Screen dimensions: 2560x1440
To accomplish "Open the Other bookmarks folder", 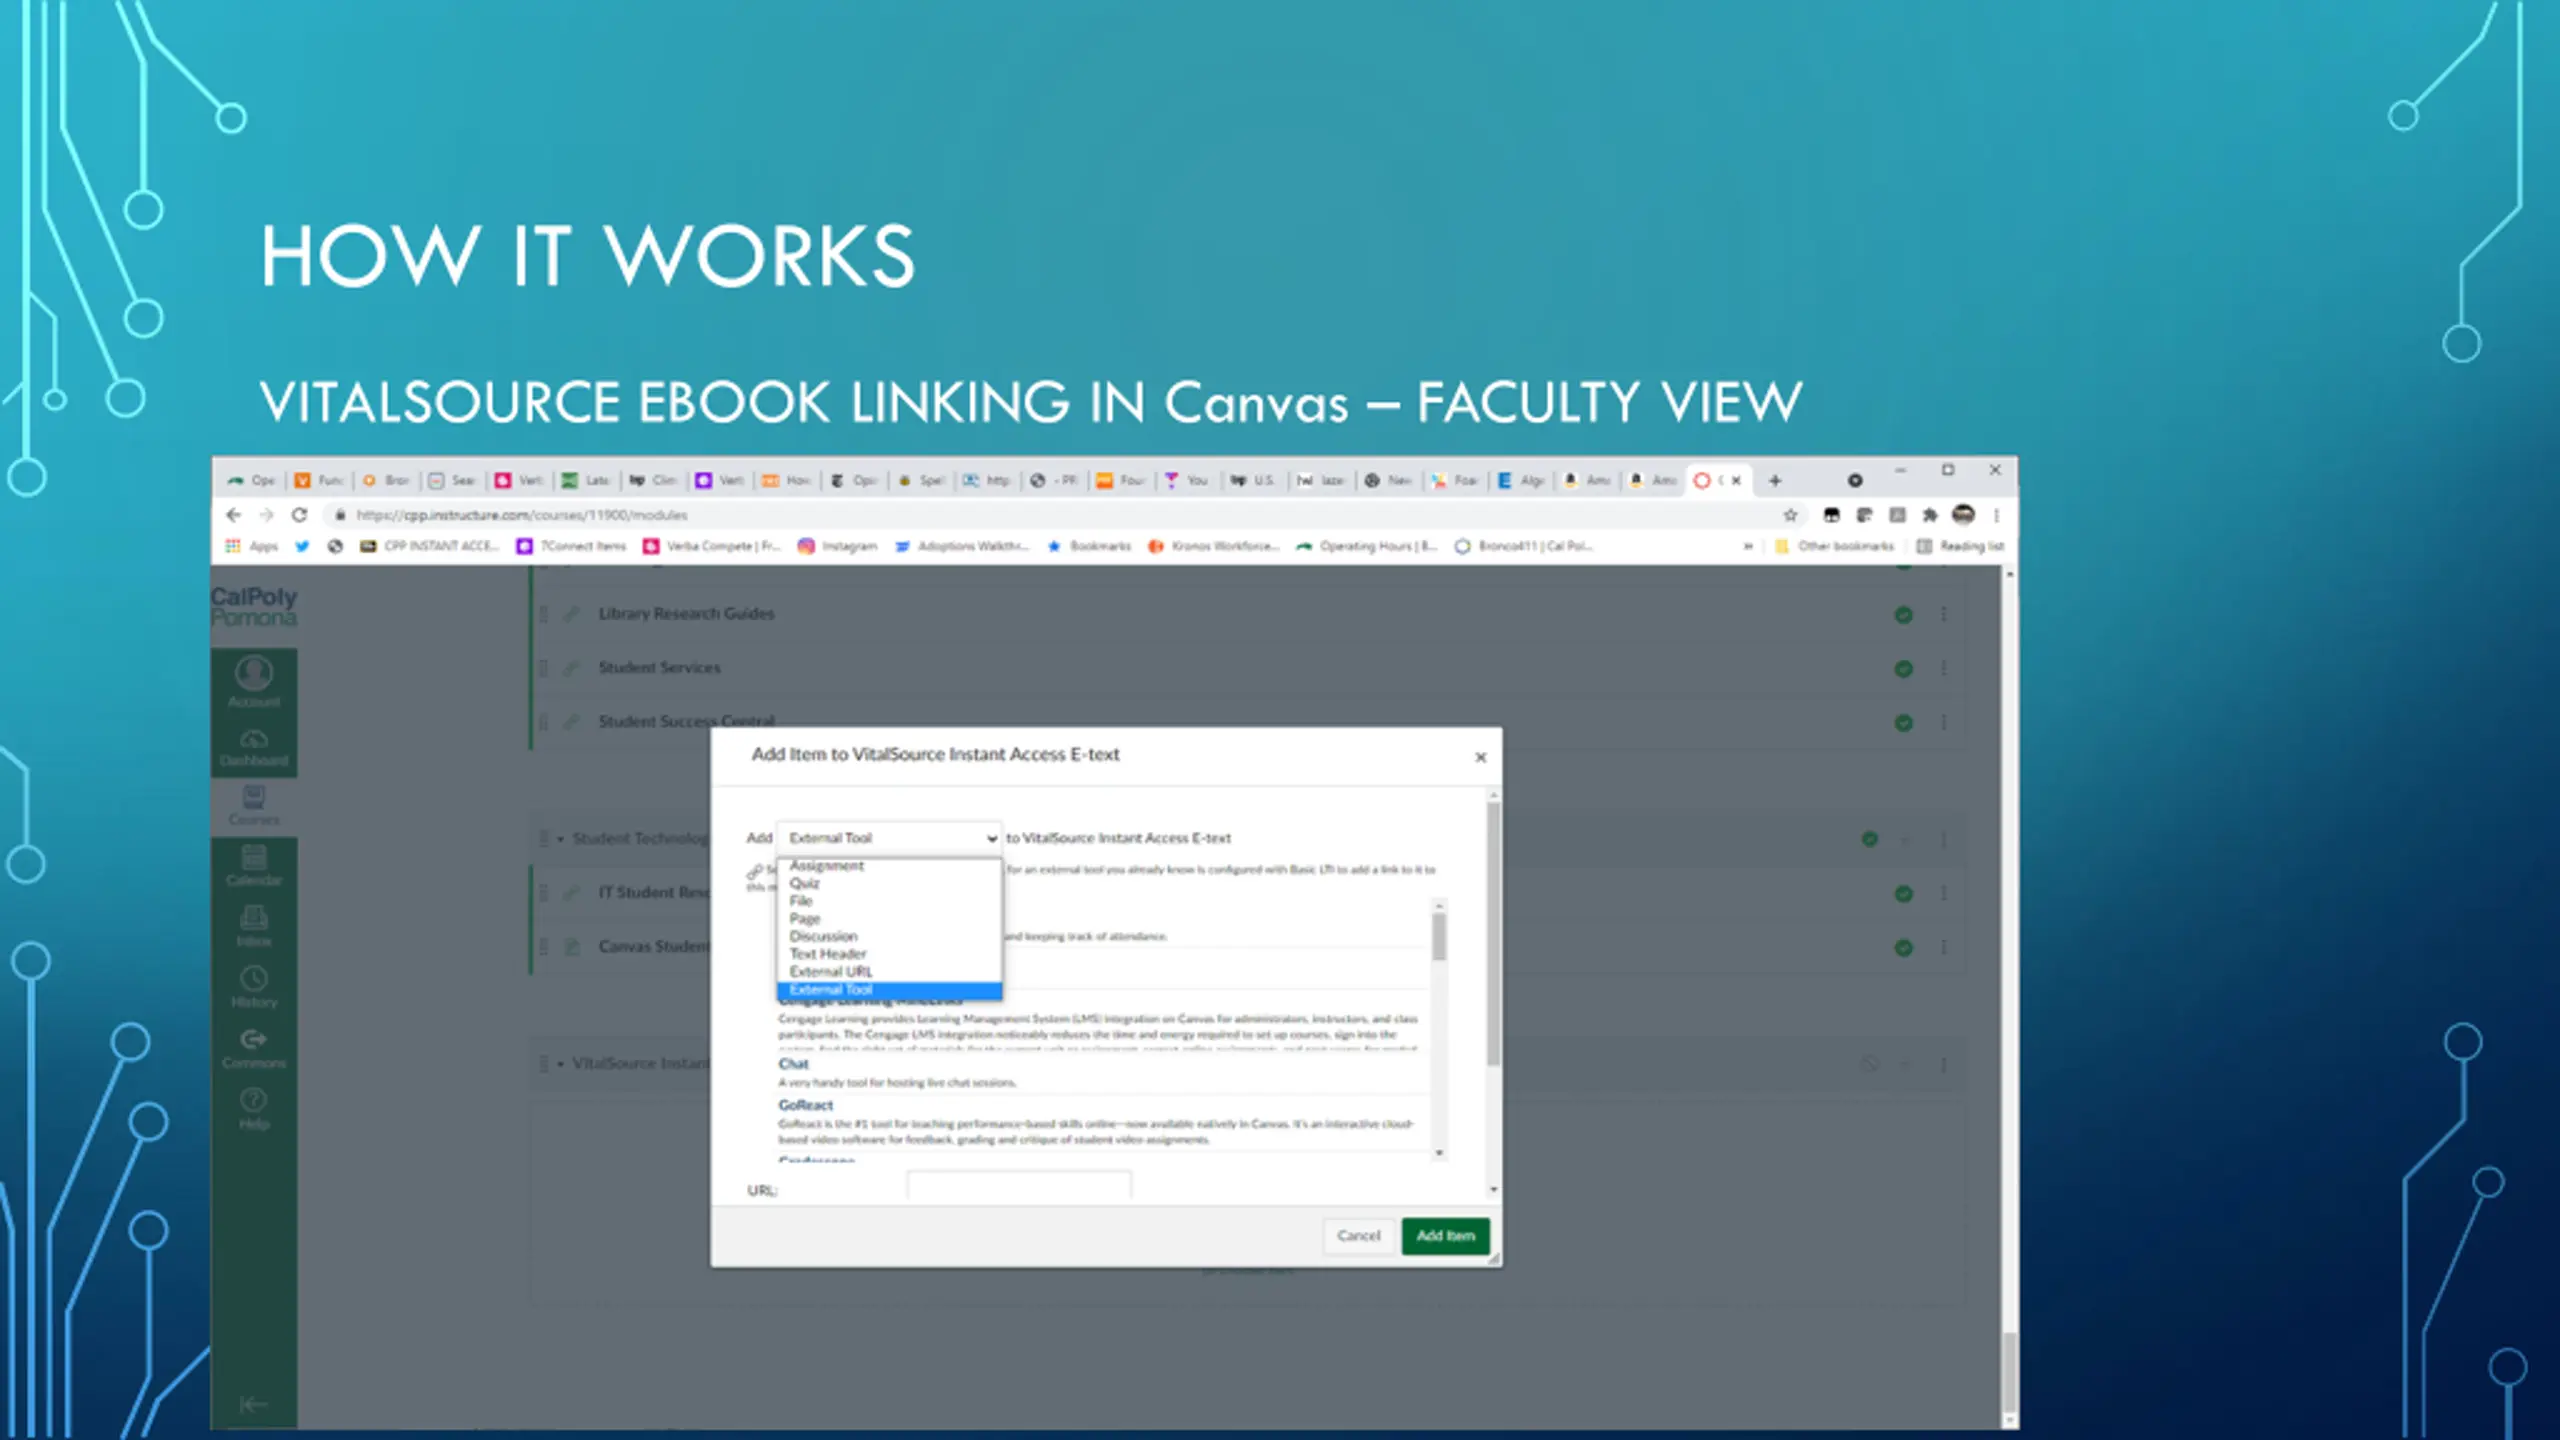I will tap(1834, 546).
